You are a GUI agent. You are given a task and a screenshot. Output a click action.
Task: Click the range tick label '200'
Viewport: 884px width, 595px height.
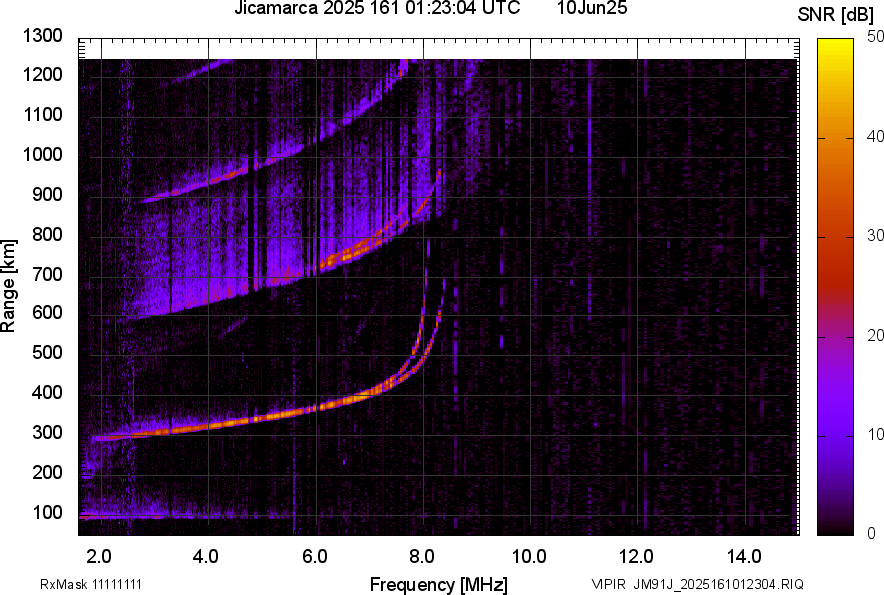47,472
